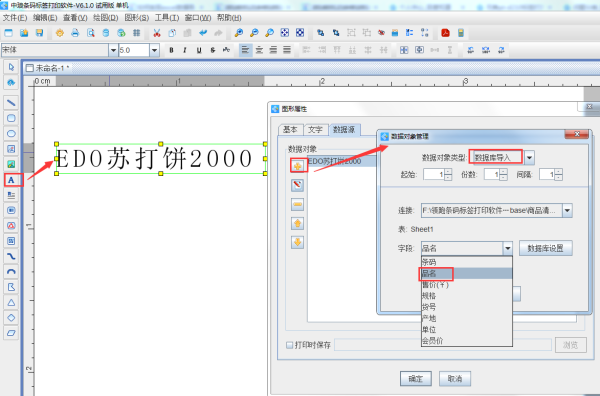Open the font name dropdown

113,50
